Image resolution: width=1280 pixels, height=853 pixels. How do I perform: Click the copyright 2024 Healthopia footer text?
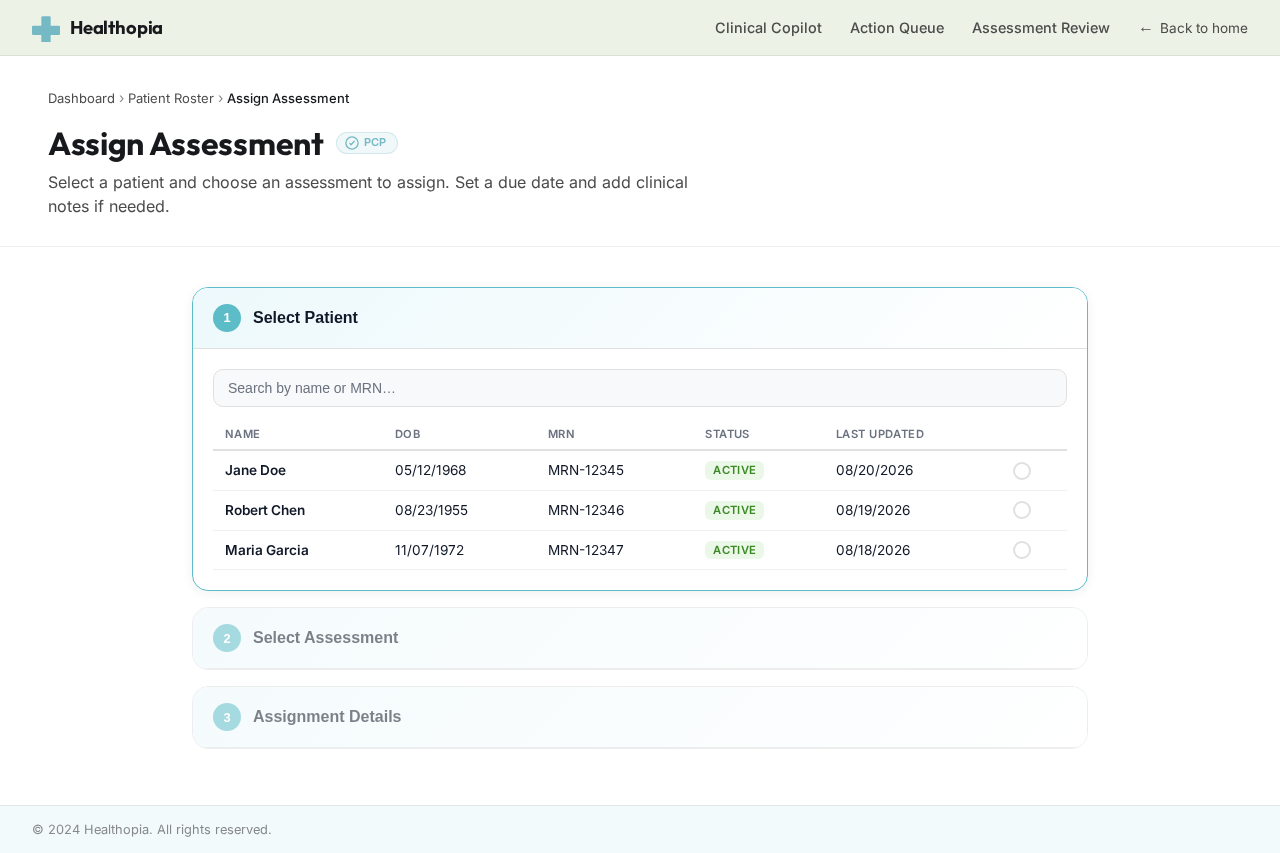152,829
